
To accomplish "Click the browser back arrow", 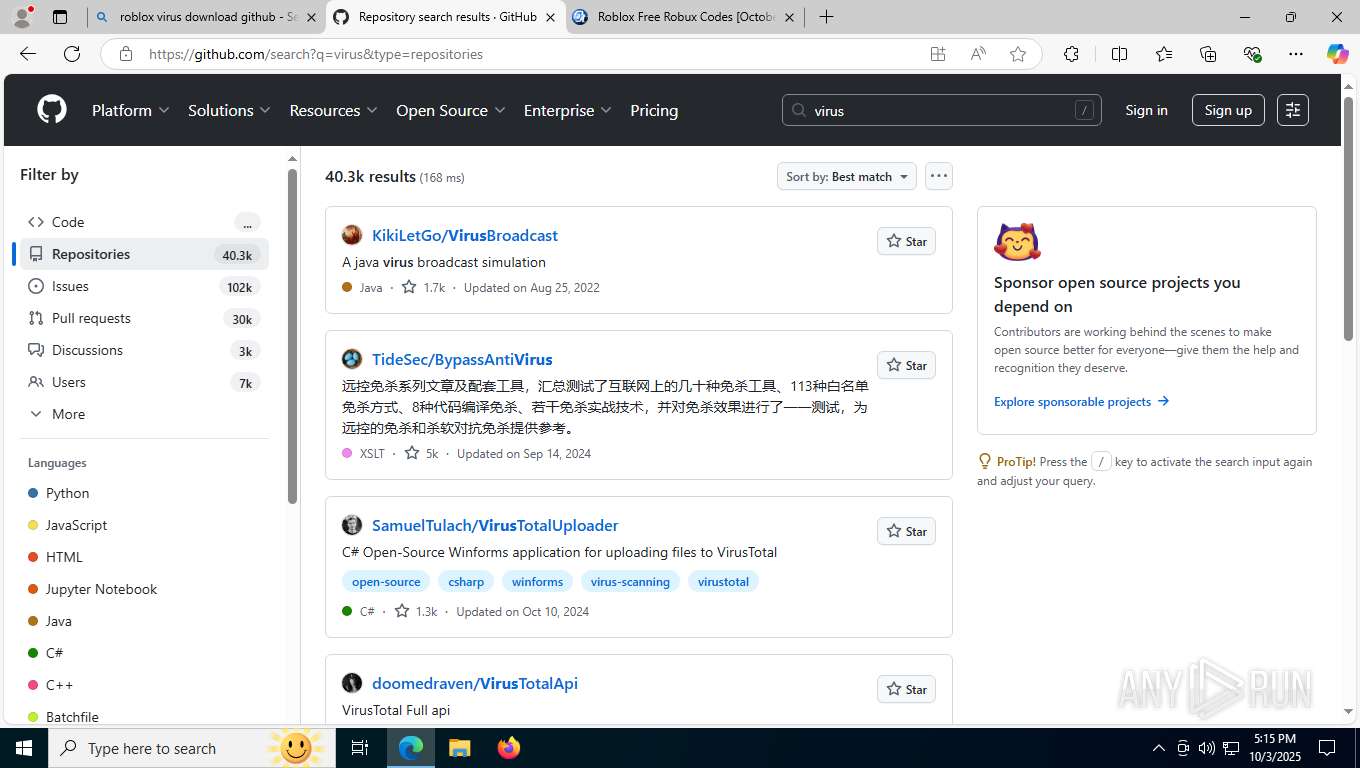I will [28, 54].
